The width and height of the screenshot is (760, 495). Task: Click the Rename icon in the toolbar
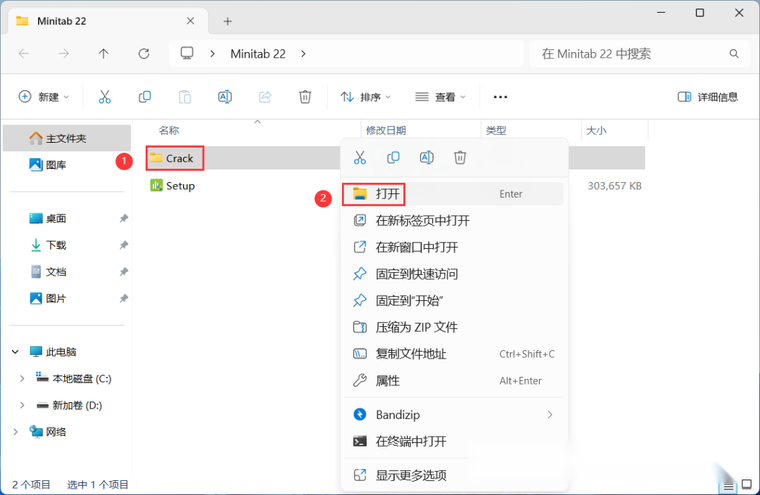tap(225, 97)
